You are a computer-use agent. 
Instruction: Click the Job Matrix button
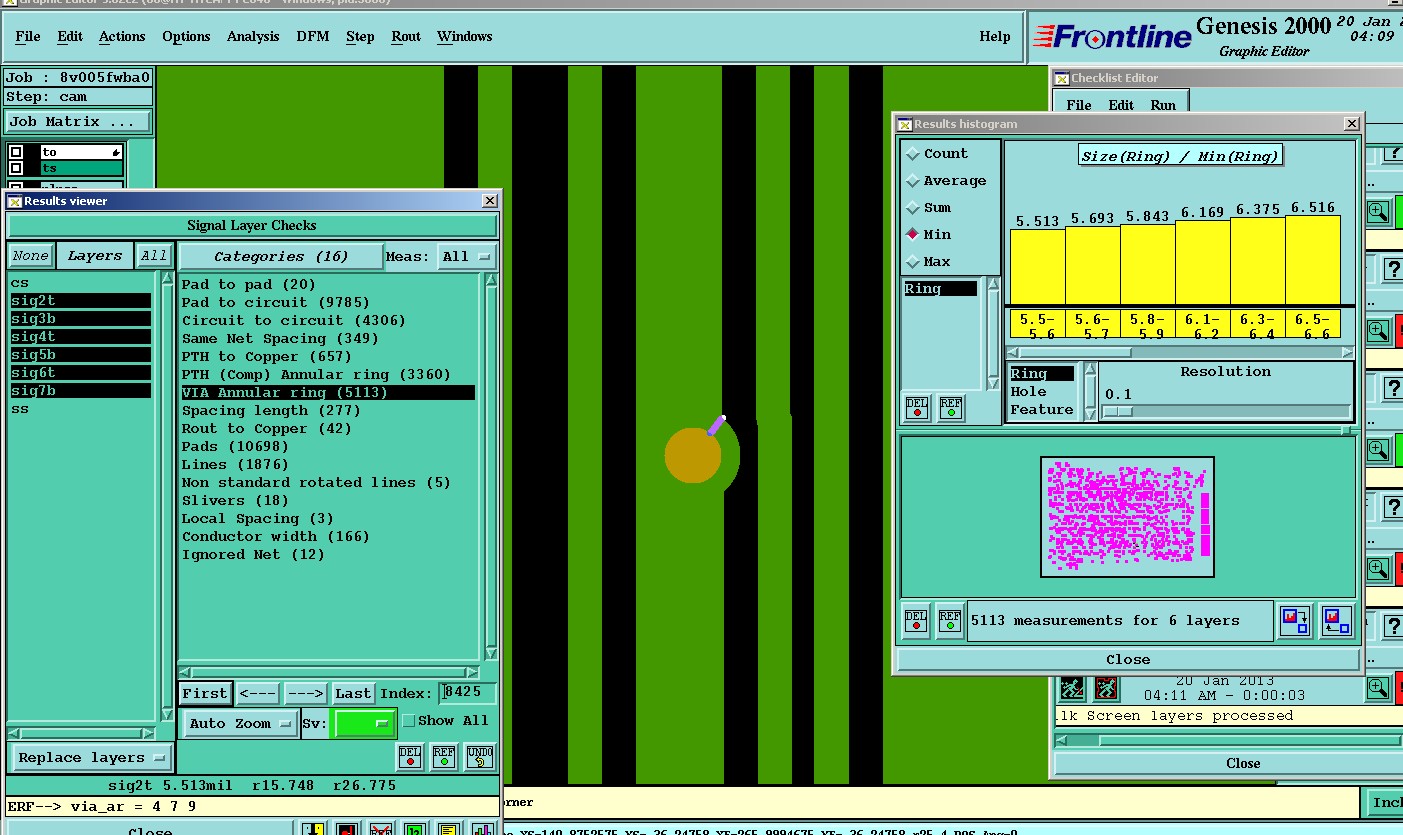click(79, 122)
